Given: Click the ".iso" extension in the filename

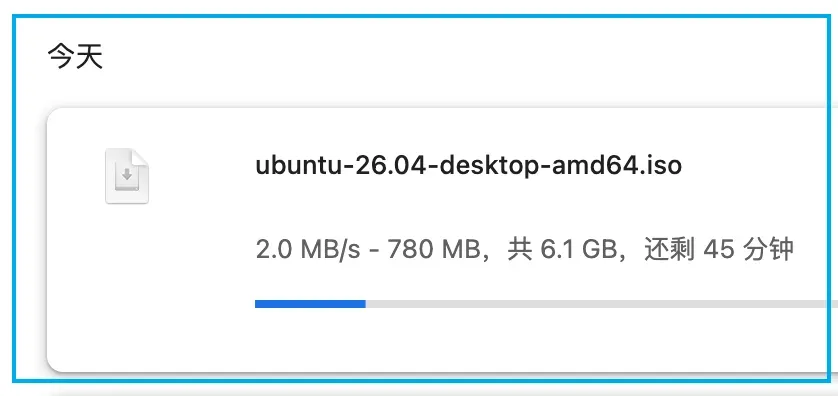Looking at the screenshot, I should 657,165.
